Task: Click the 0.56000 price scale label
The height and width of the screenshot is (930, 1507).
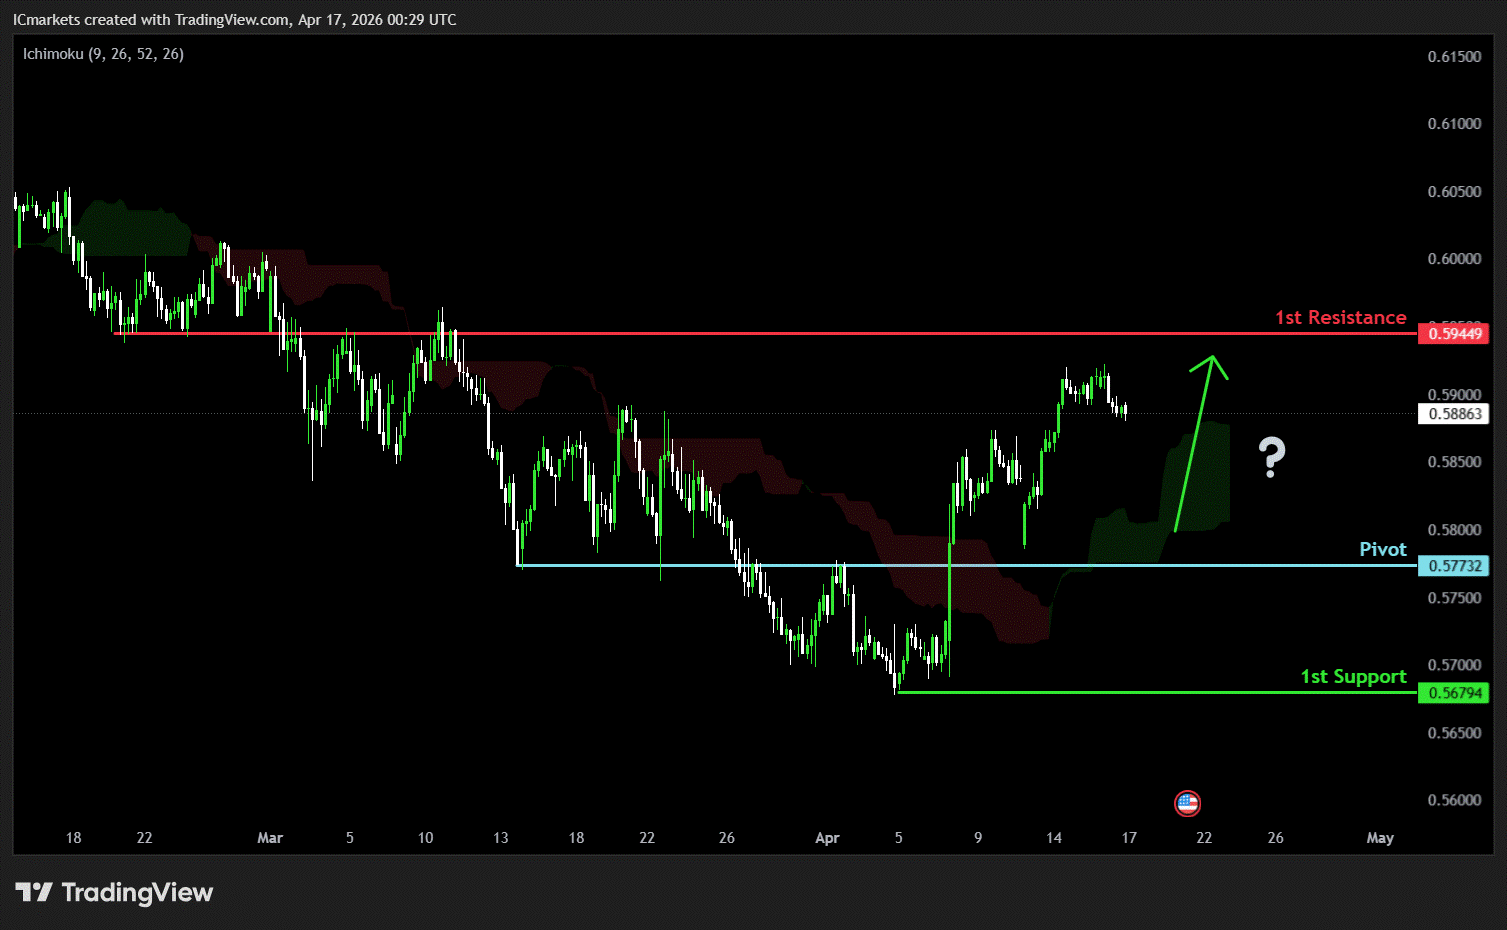Action: 1454,800
